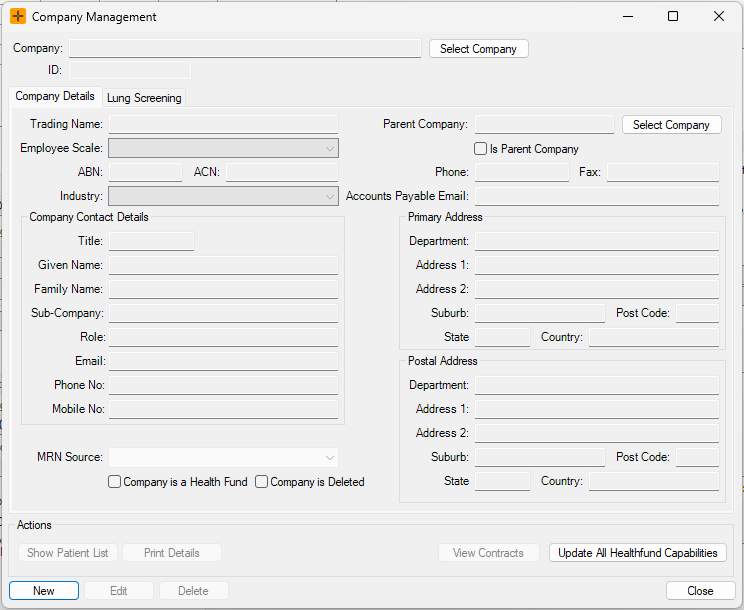This screenshot has height=610, width=744.
Task: Focus the Accounts Payable Email field
Action: [x=596, y=197]
